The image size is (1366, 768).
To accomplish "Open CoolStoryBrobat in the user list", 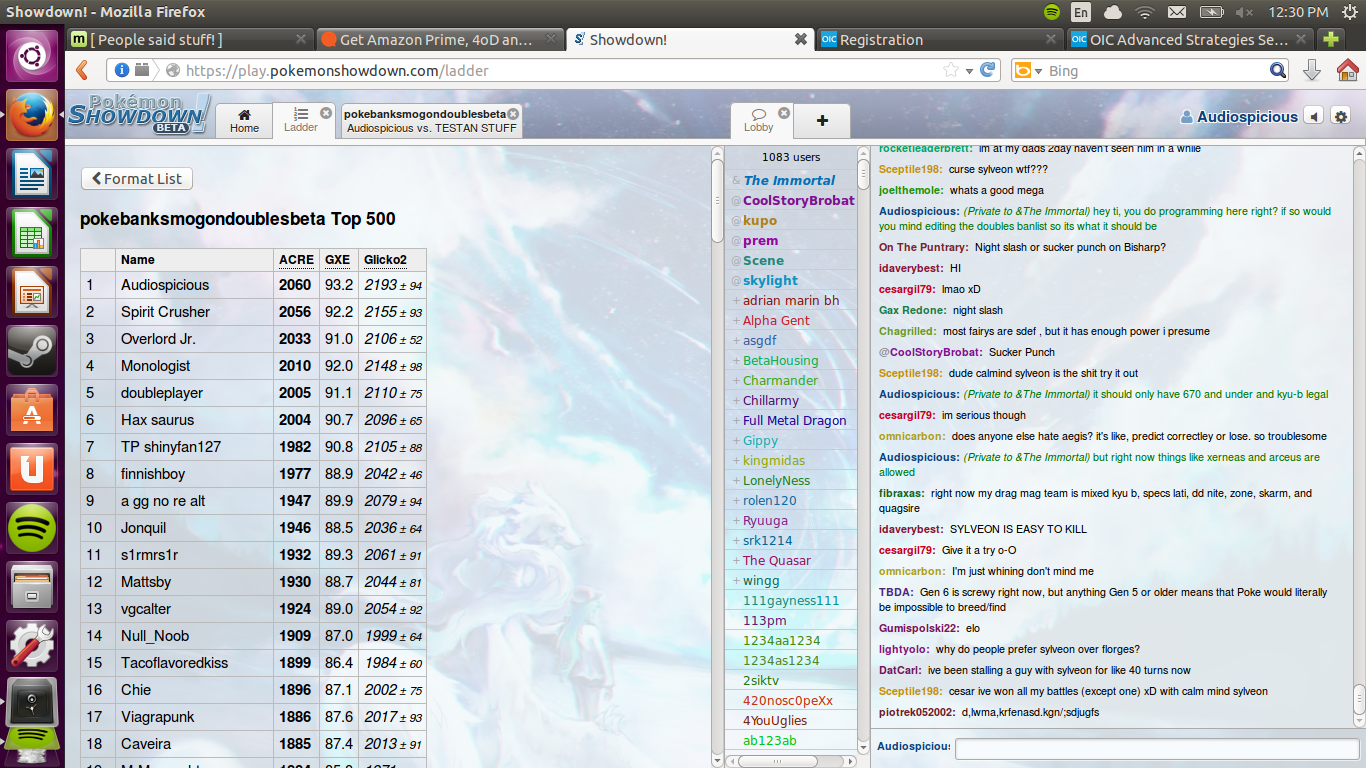I will [798, 200].
